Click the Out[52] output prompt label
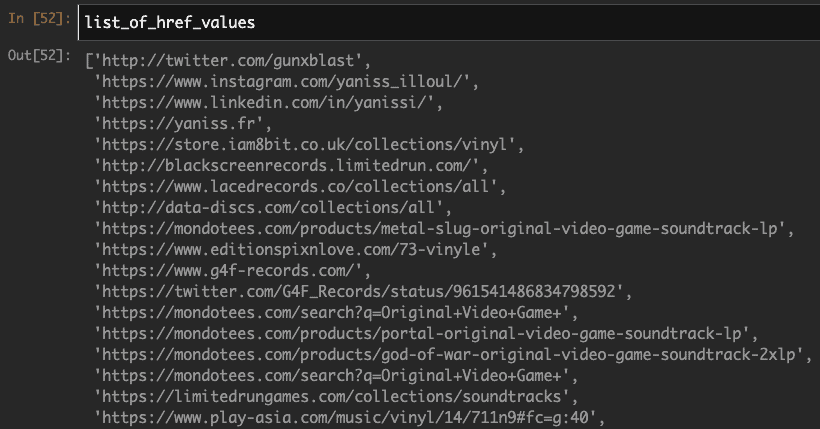Image resolution: width=820 pixels, height=429 pixels. click(x=38, y=56)
